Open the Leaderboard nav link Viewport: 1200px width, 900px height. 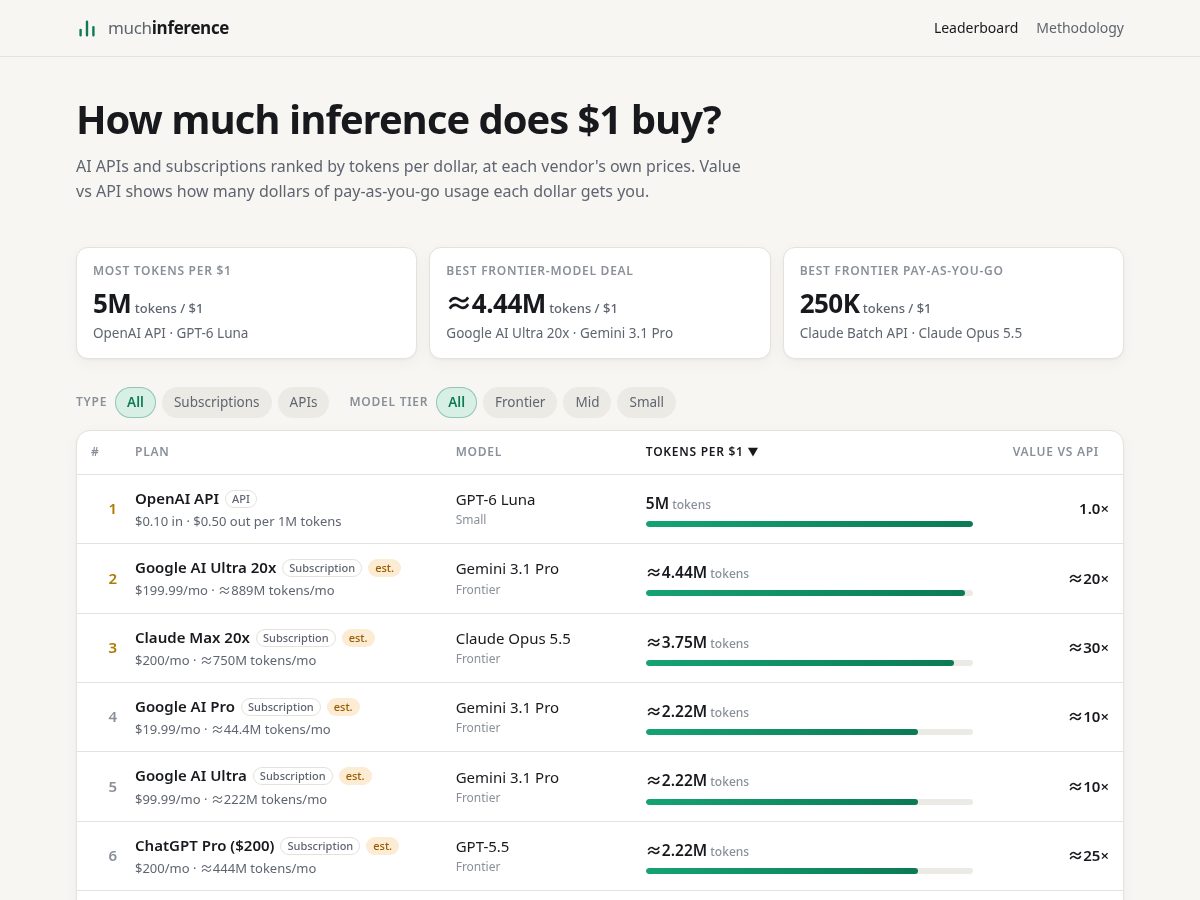click(x=976, y=28)
